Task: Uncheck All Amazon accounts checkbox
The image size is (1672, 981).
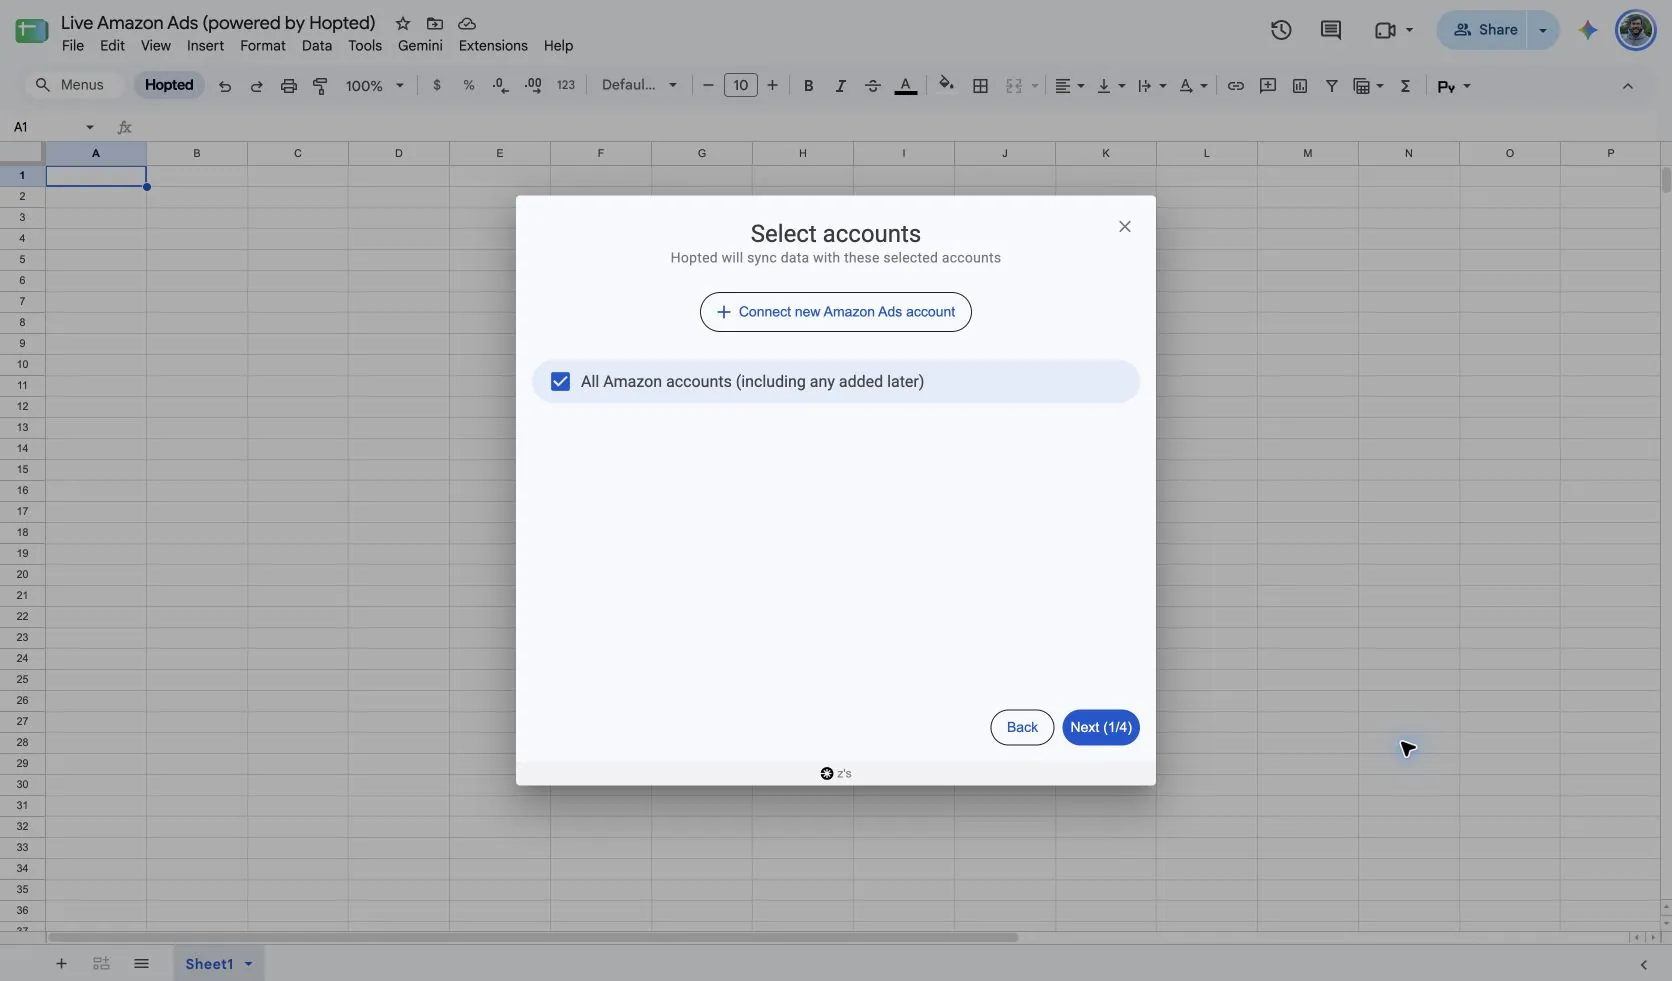Action: 560,382
